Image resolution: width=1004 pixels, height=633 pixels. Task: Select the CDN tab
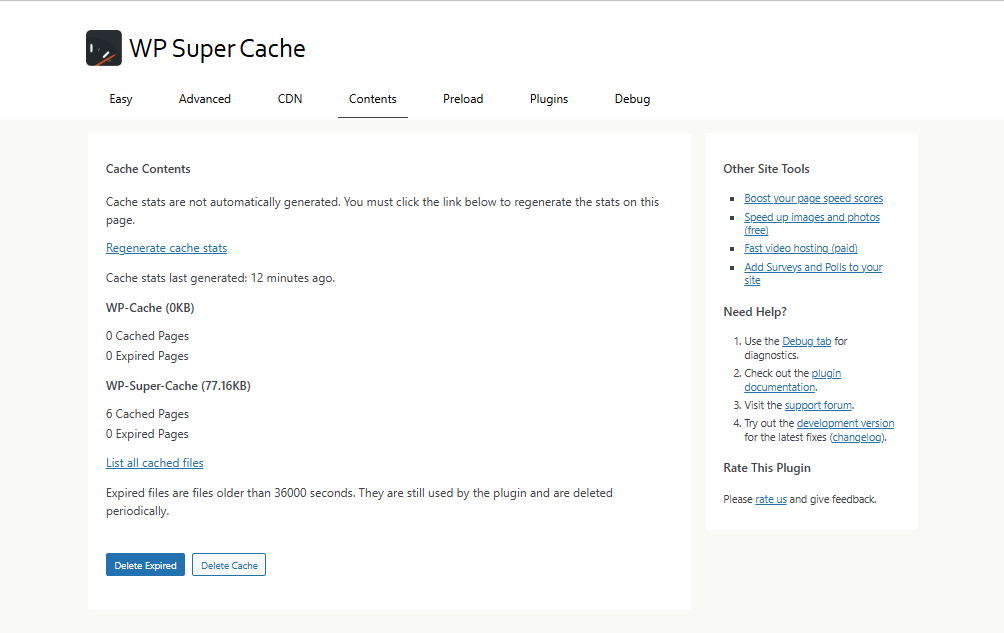[x=289, y=99]
